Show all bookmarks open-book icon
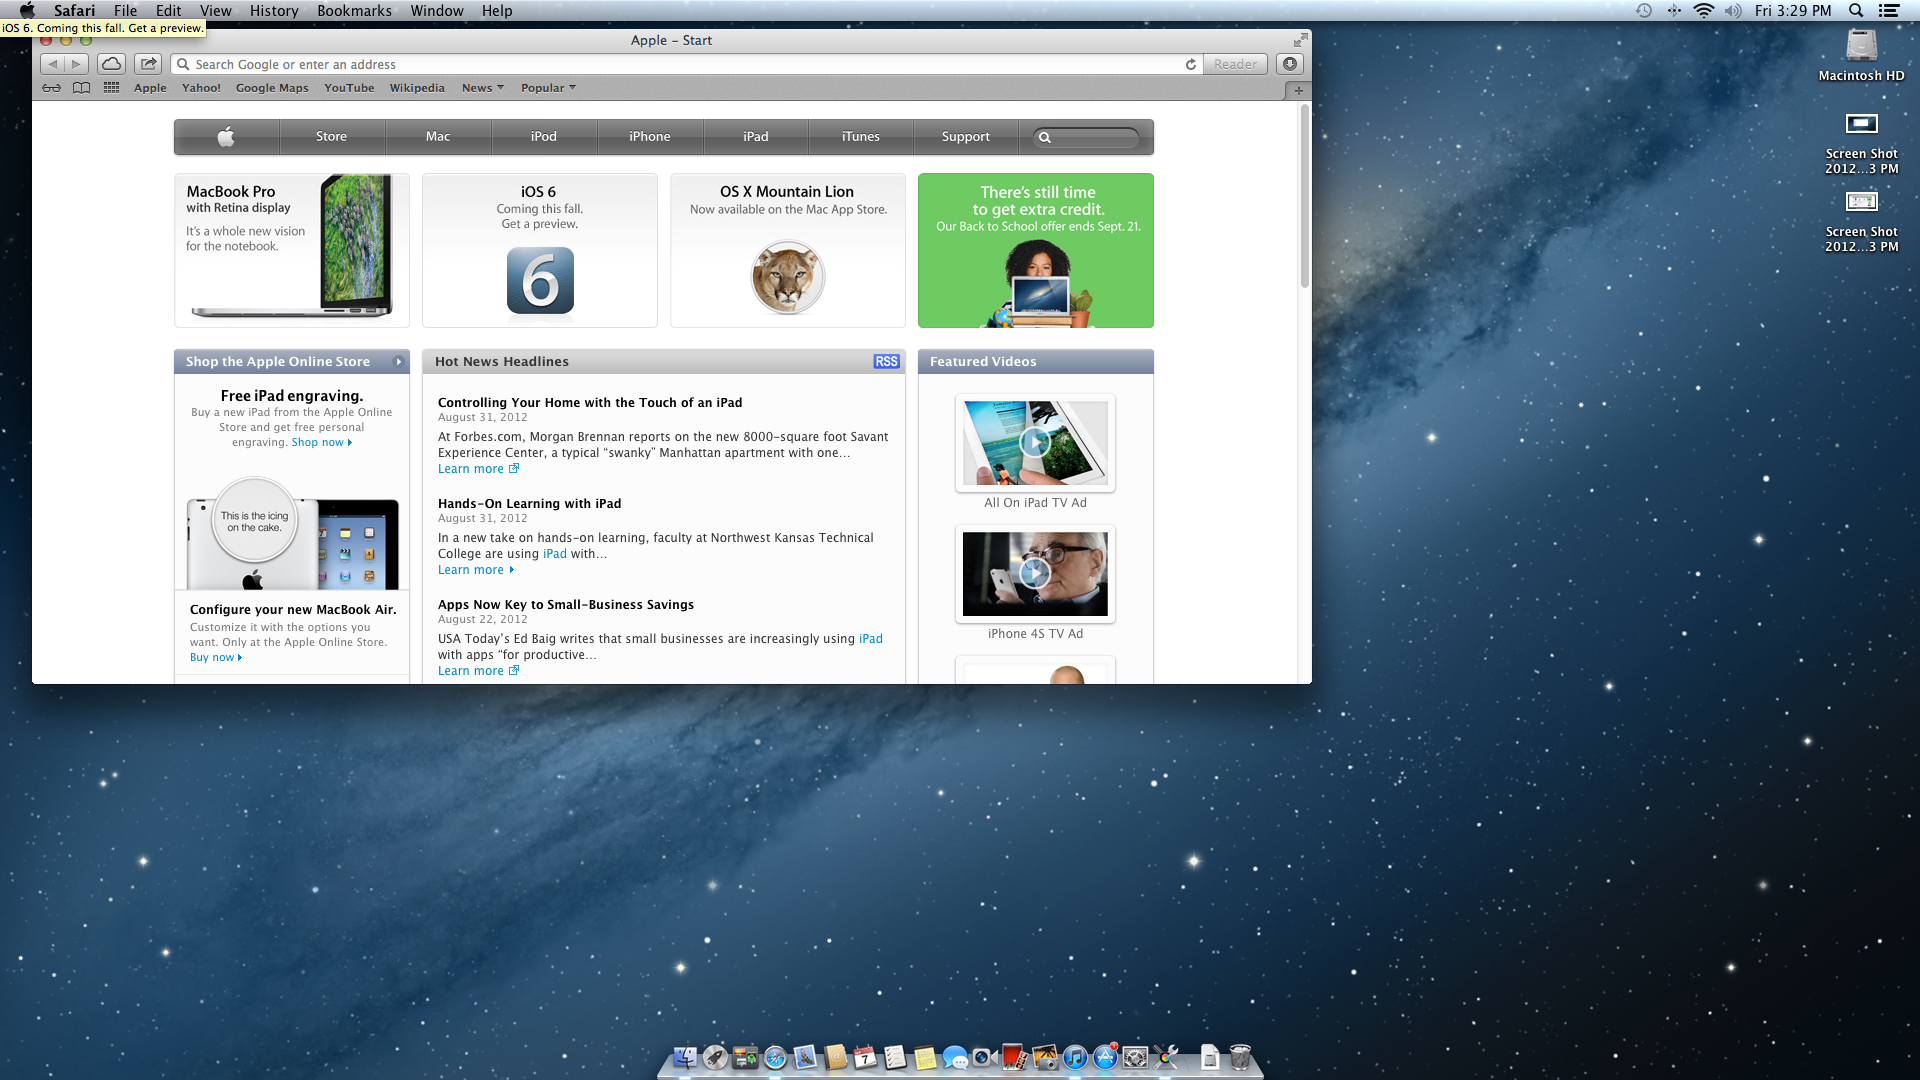The image size is (1920, 1080). (x=82, y=88)
